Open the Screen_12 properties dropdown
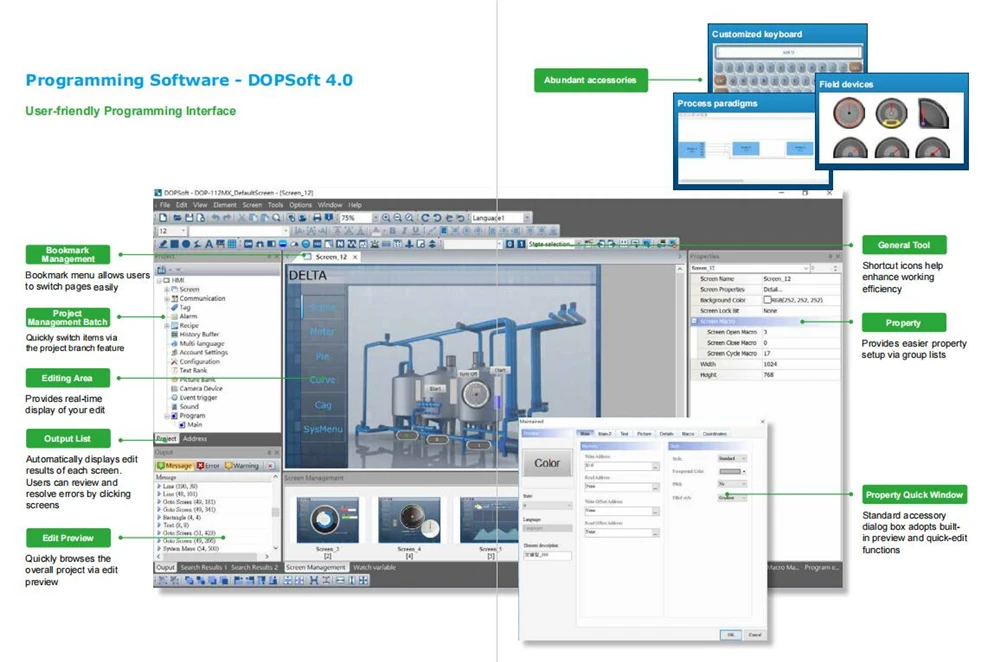This screenshot has width=1000, height=662. (806, 268)
